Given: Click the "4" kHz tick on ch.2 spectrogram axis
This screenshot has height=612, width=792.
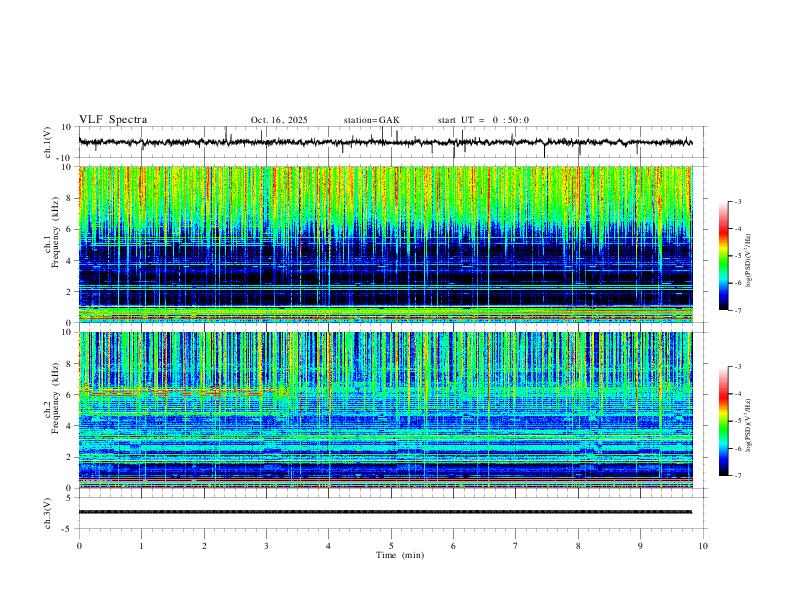Looking at the screenshot, I should (x=69, y=426).
